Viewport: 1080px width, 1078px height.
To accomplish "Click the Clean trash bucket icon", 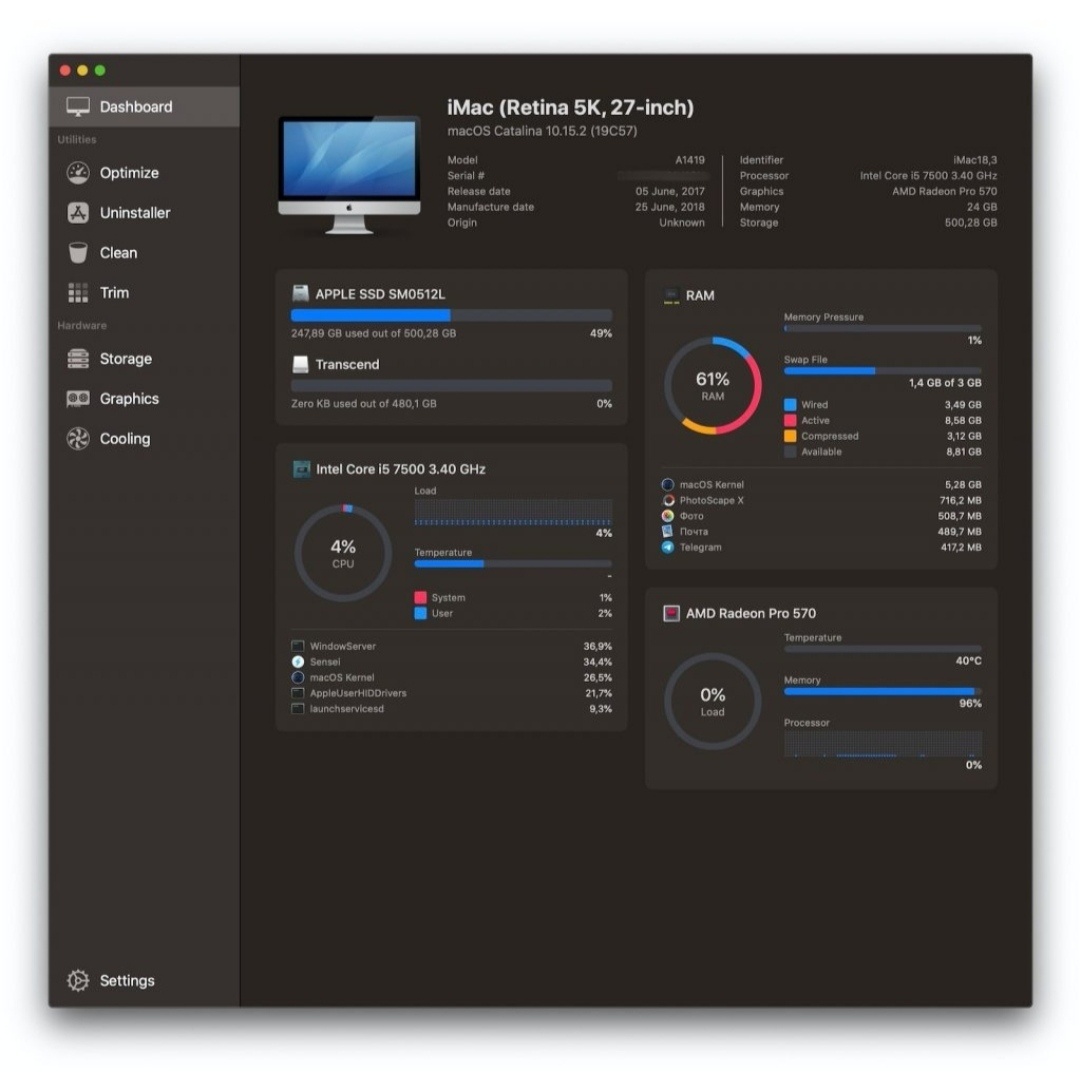I will click(x=78, y=253).
